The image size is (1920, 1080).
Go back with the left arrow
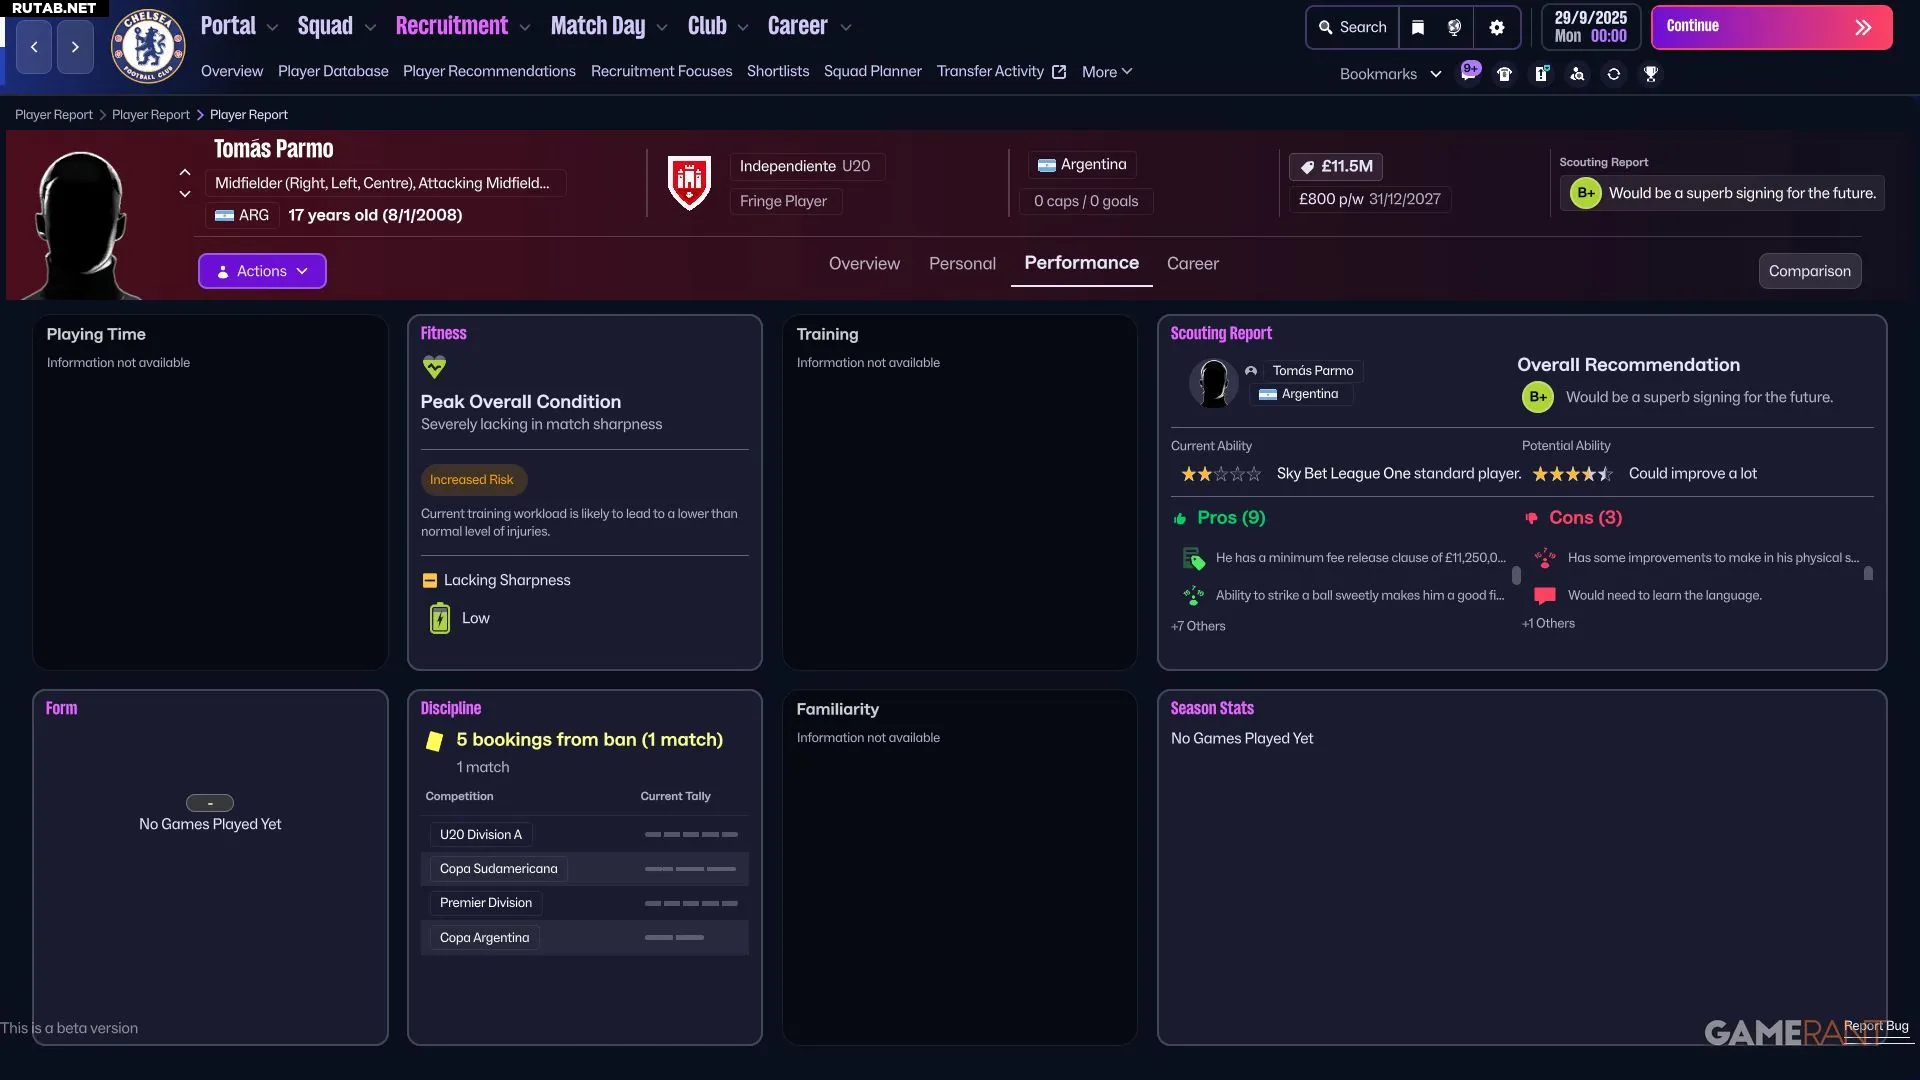point(34,47)
